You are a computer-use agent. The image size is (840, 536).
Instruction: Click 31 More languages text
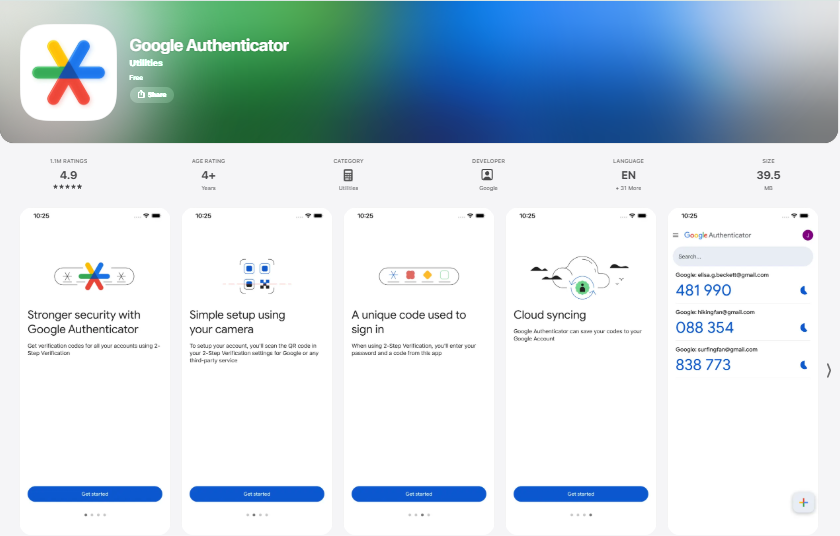[x=628, y=188]
